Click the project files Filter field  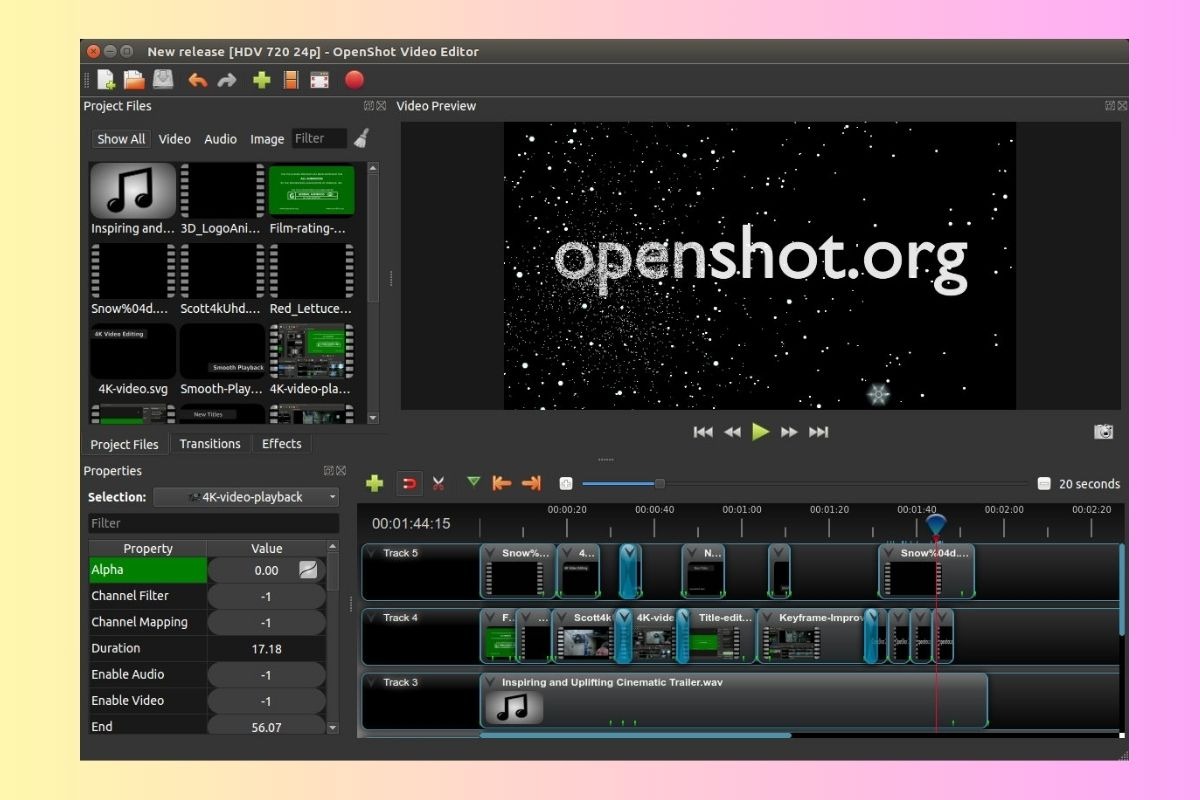[x=319, y=139]
